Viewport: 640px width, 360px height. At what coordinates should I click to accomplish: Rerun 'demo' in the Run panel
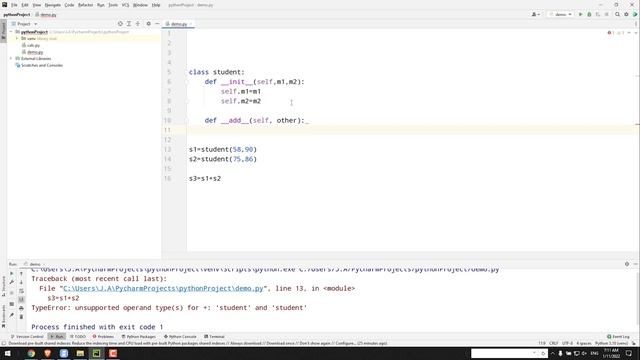click(11, 273)
